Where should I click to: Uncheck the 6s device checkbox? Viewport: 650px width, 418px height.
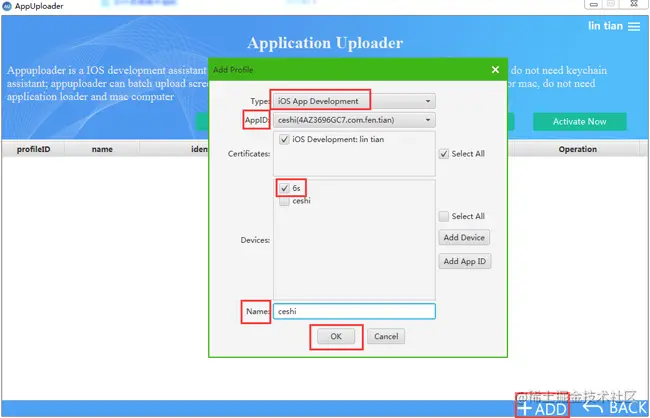(x=284, y=188)
